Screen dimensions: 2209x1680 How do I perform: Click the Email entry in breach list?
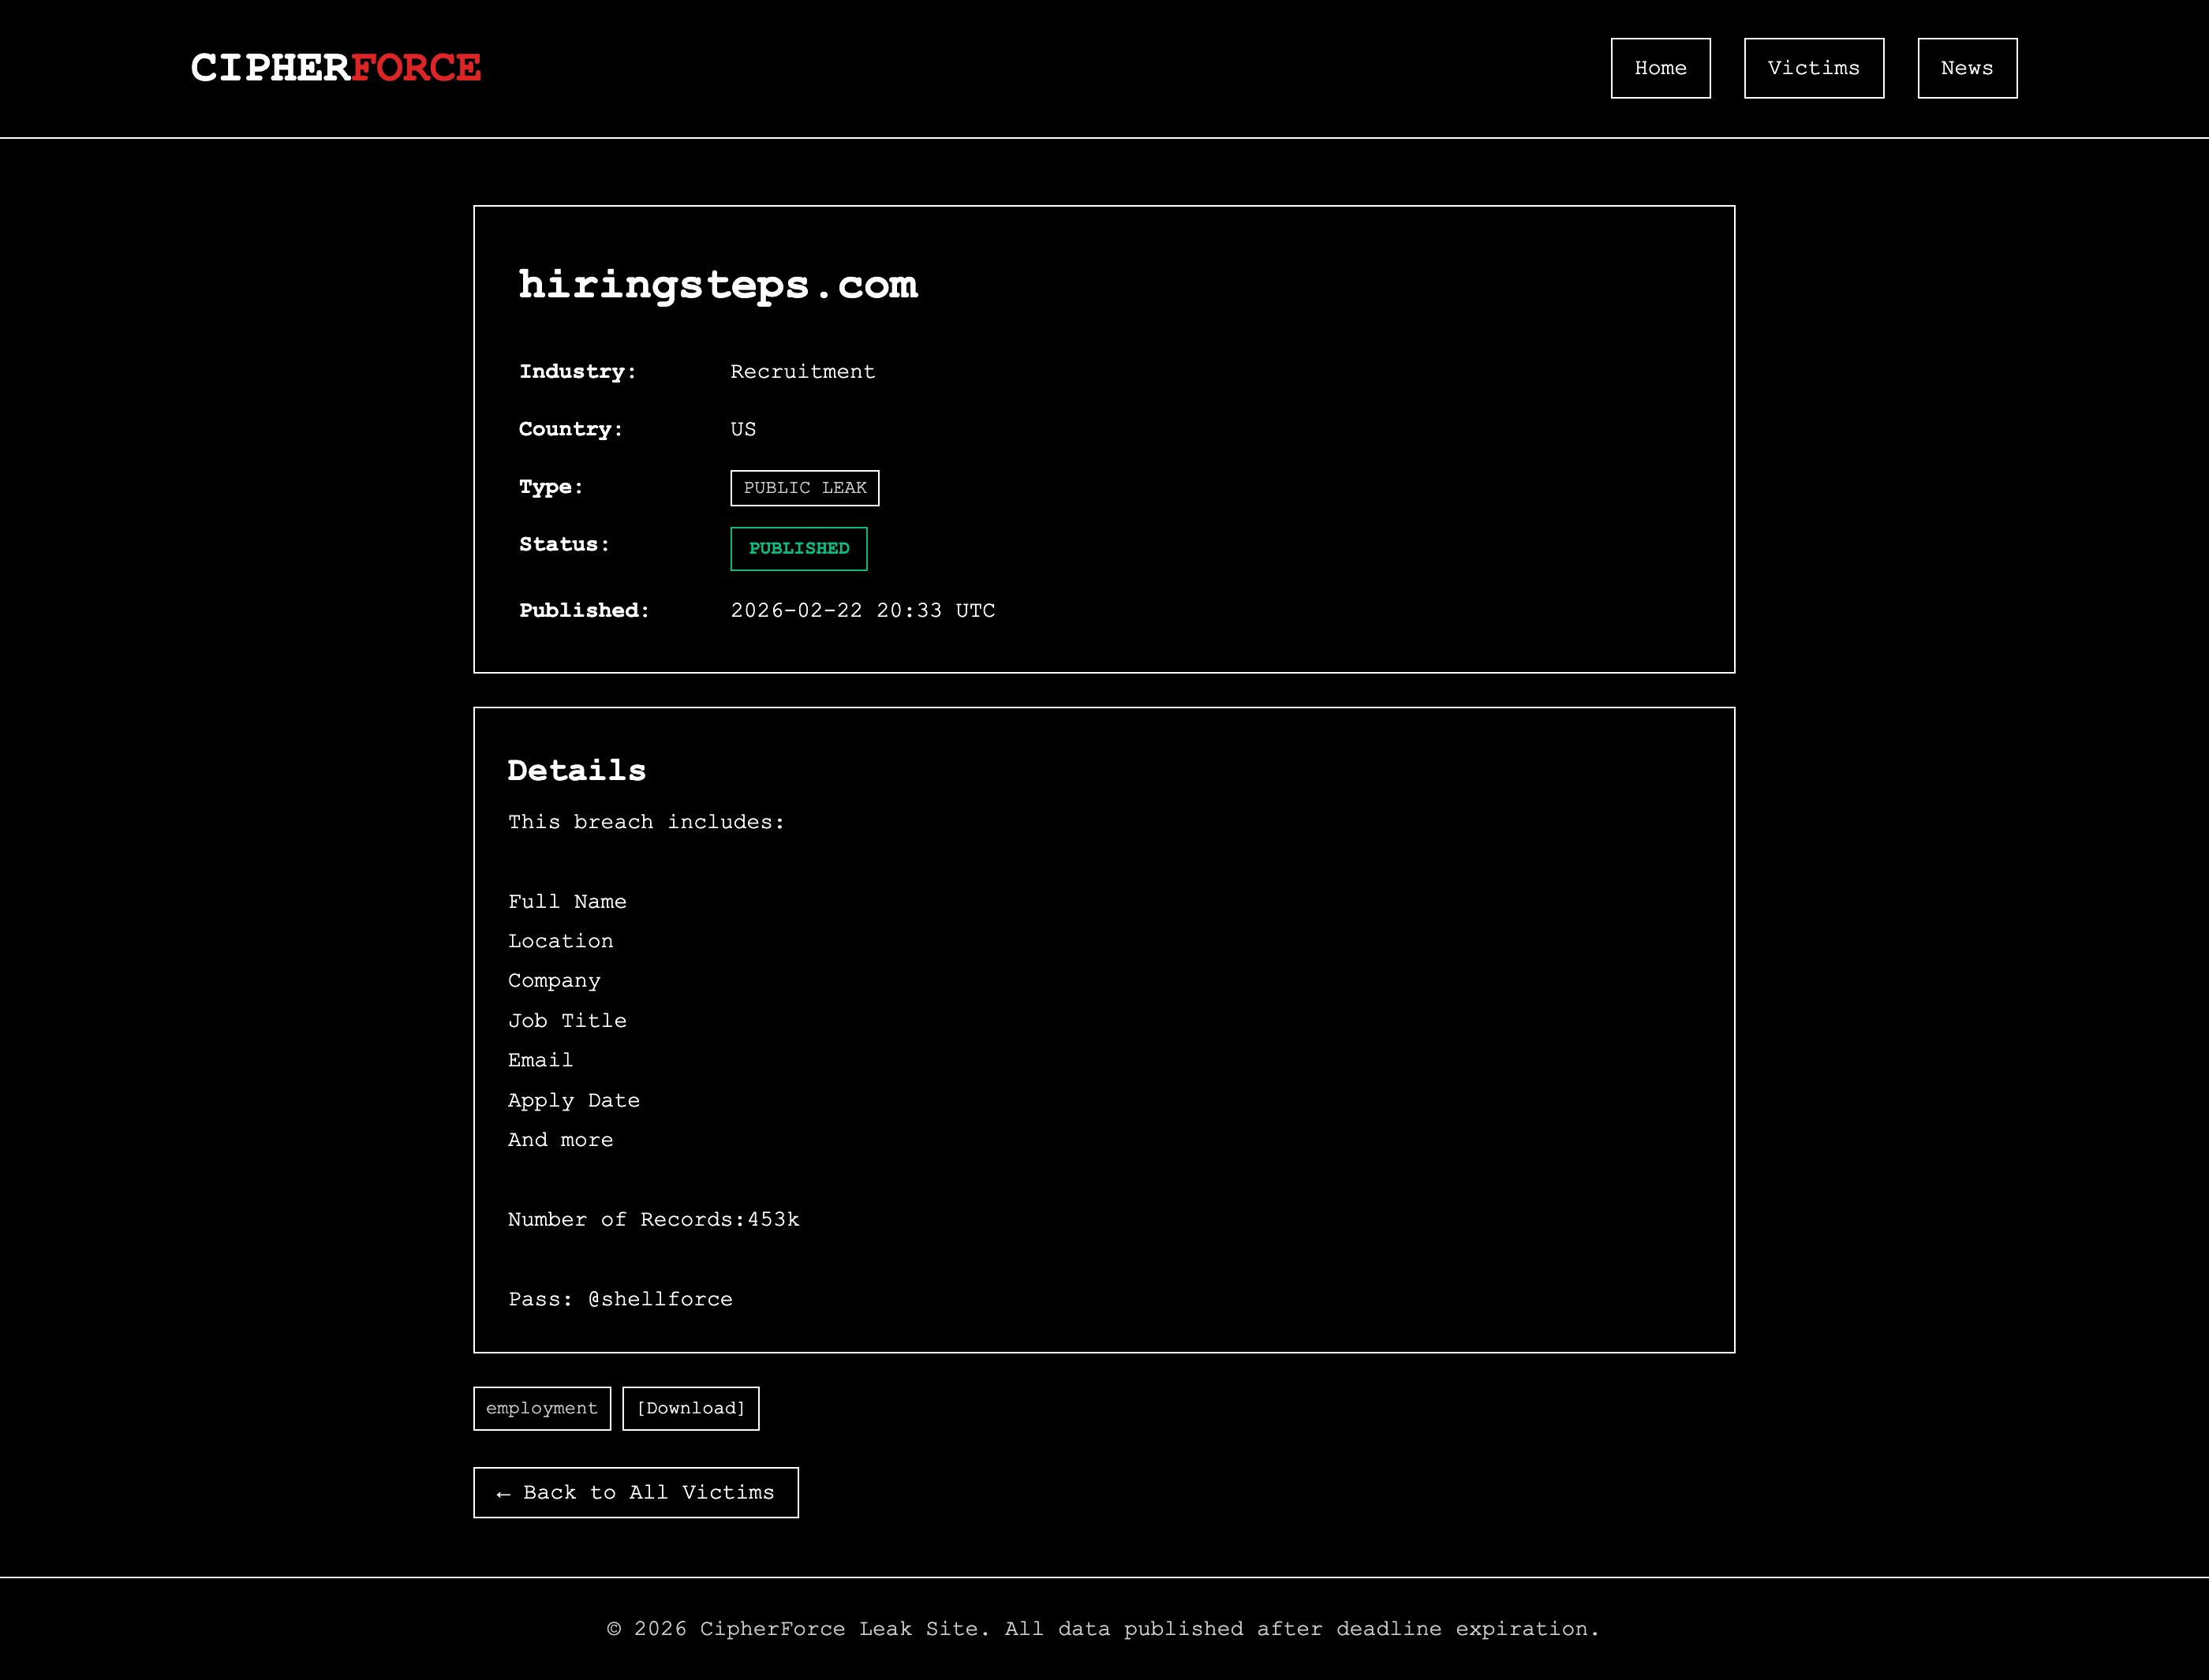[540, 1060]
